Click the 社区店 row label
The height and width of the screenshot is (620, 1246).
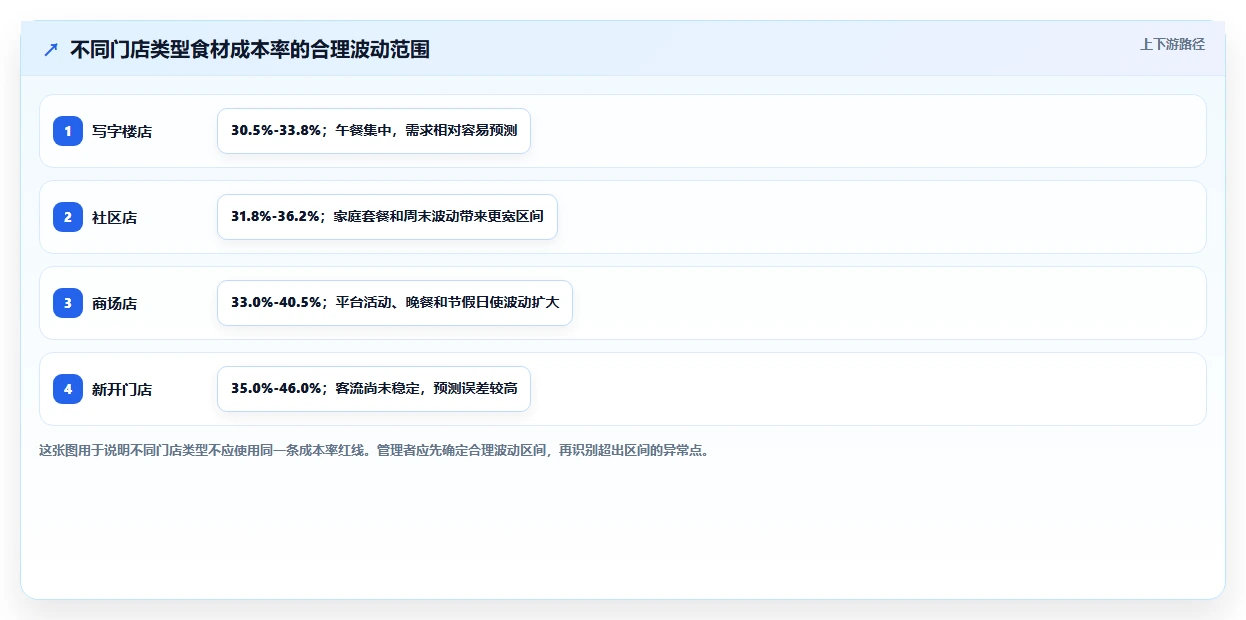(115, 217)
